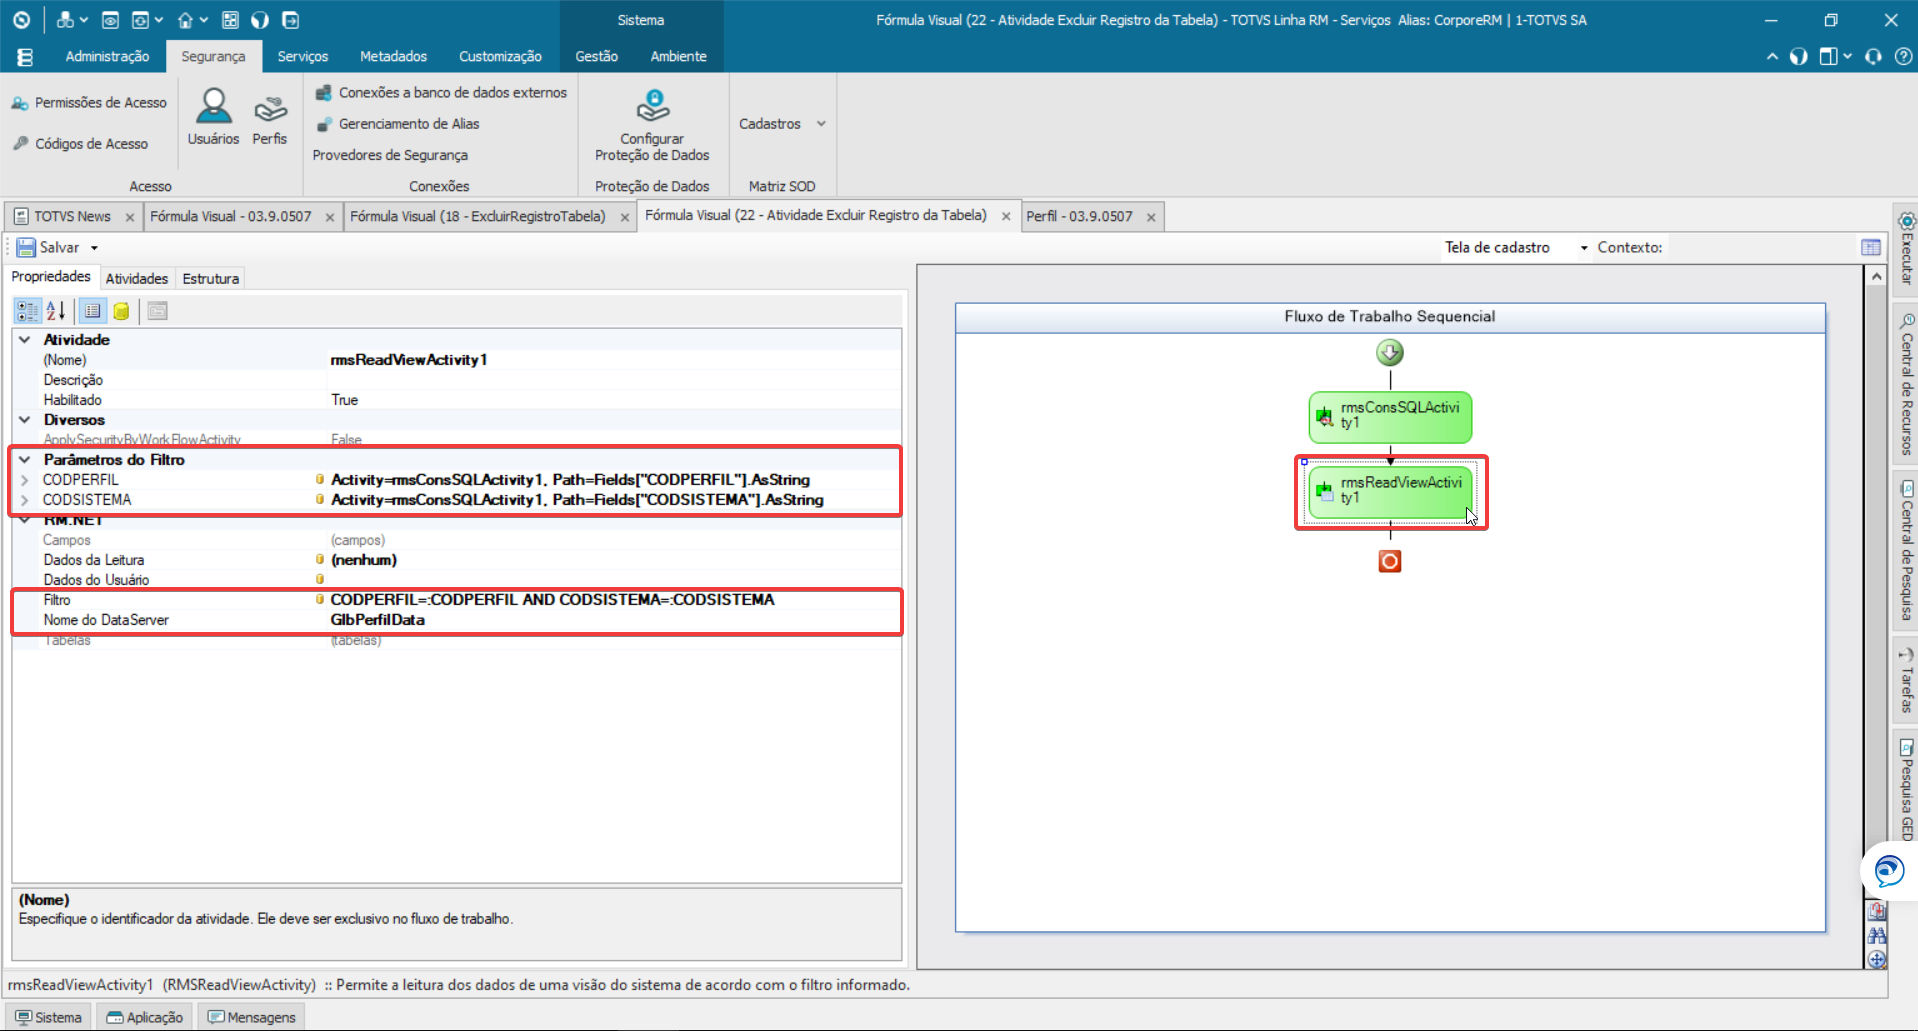The width and height of the screenshot is (1918, 1031).
Task: Open the Perfis profiles icon
Action: (269, 116)
